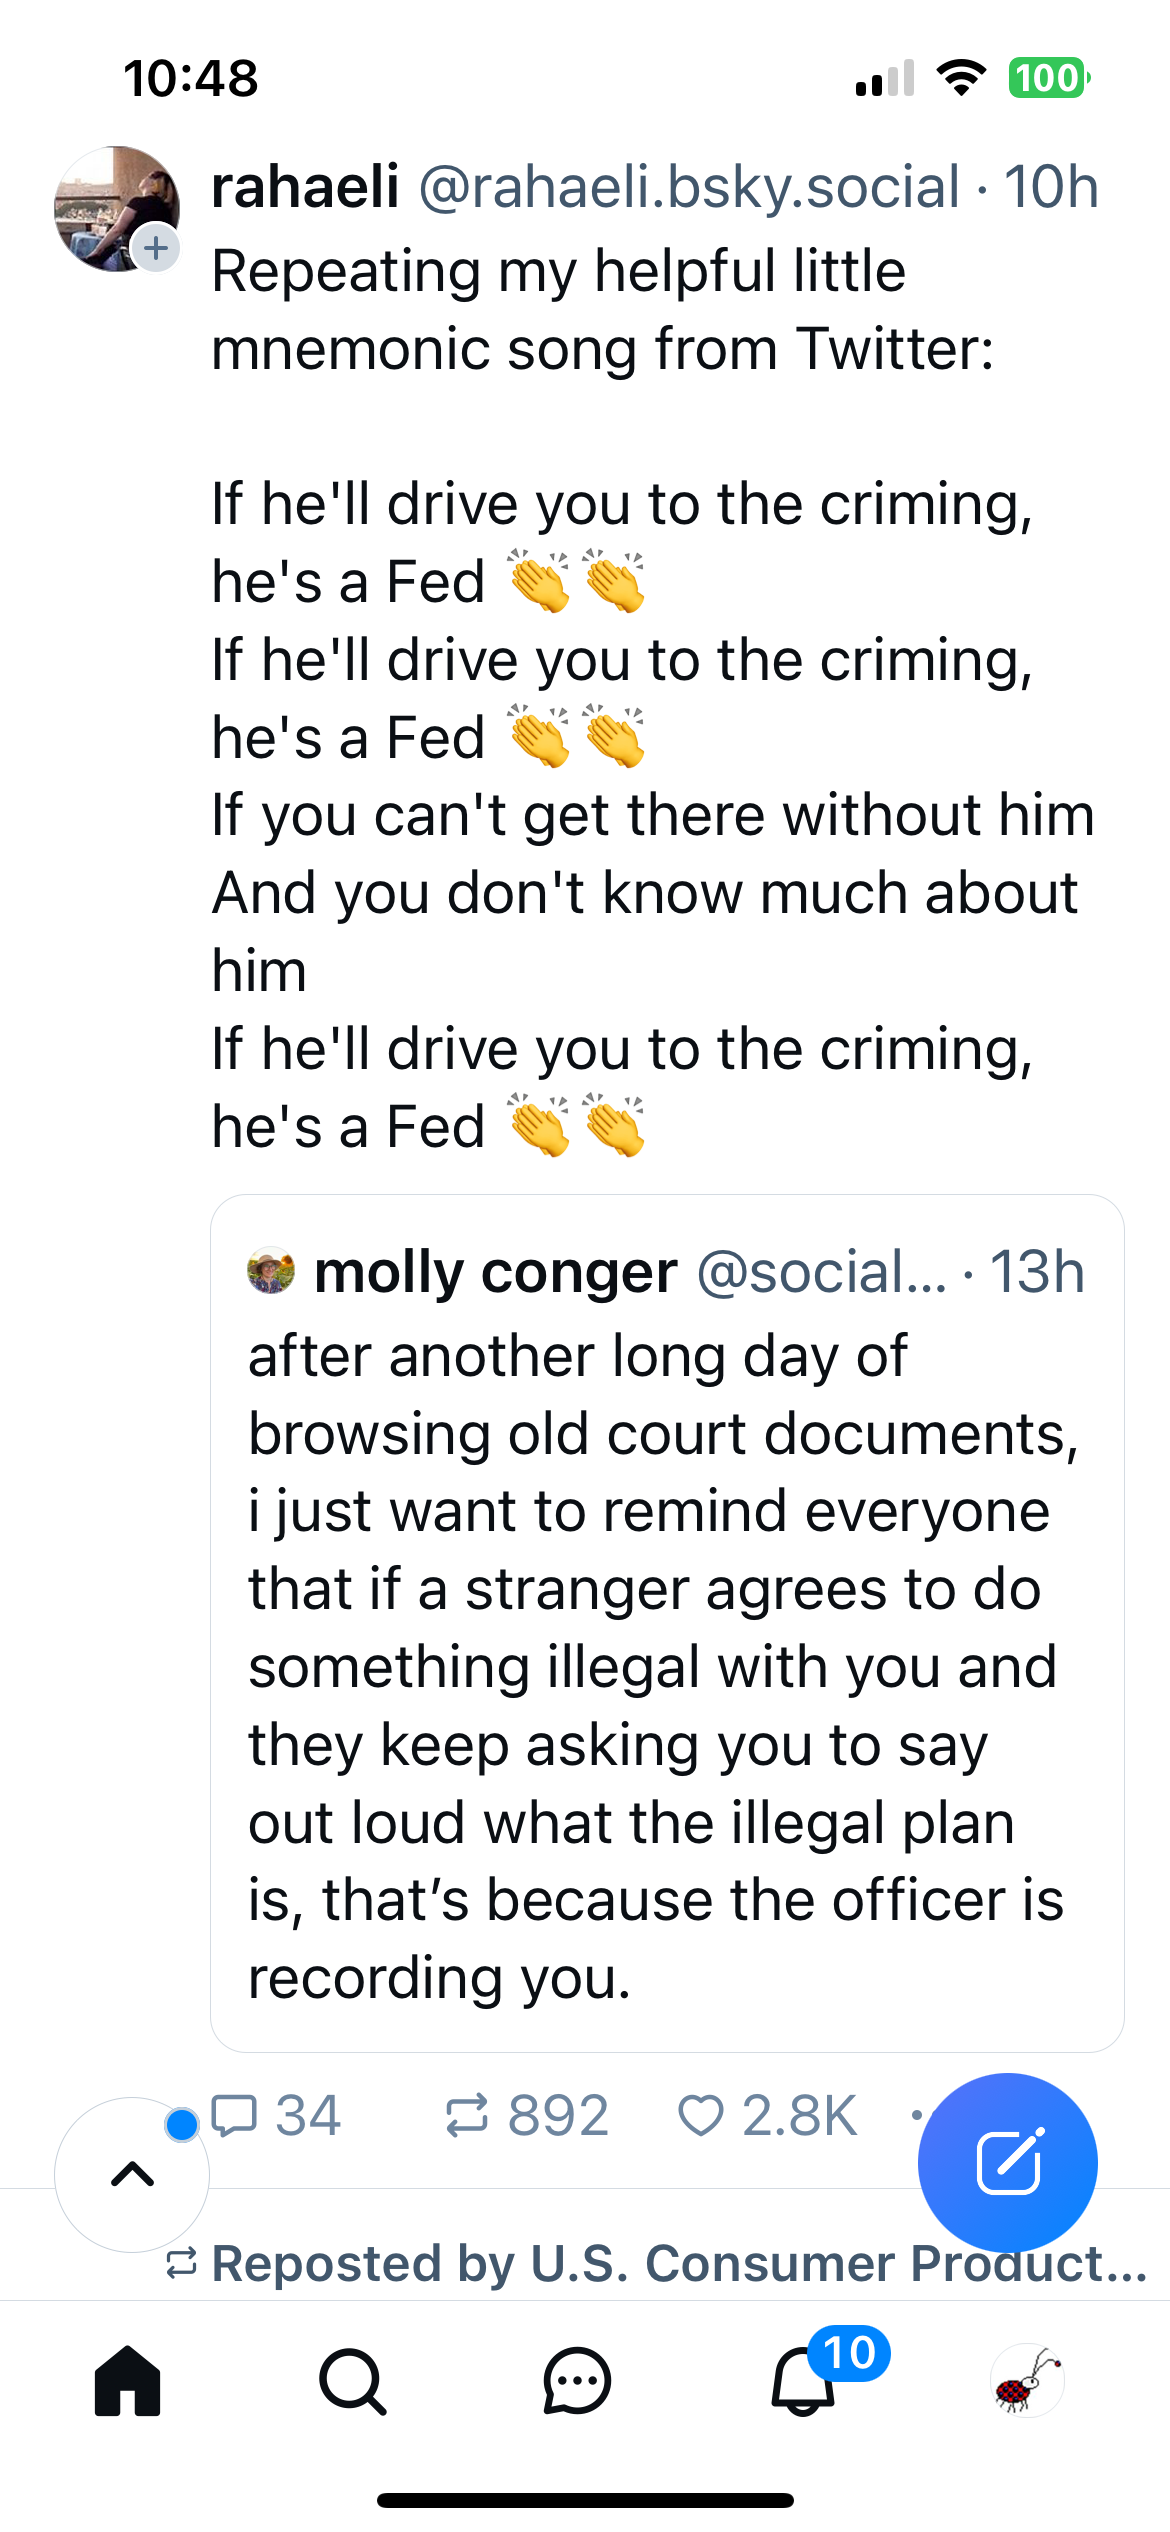This screenshot has height=2532, width=1170.
Task: Follow rahaeli via avatar plus badge
Action: (156, 248)
